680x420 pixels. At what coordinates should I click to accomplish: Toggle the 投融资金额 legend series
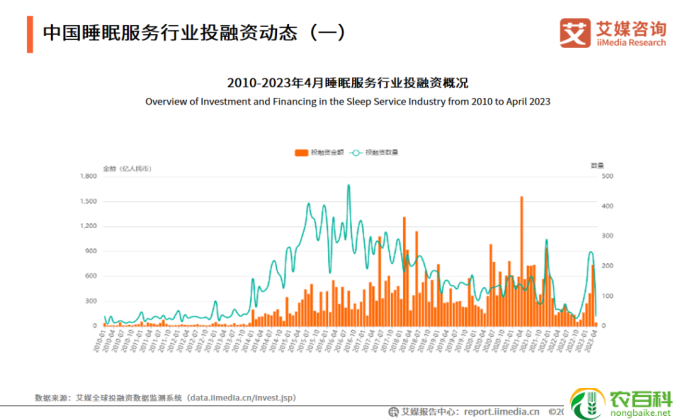coord(326,151)
